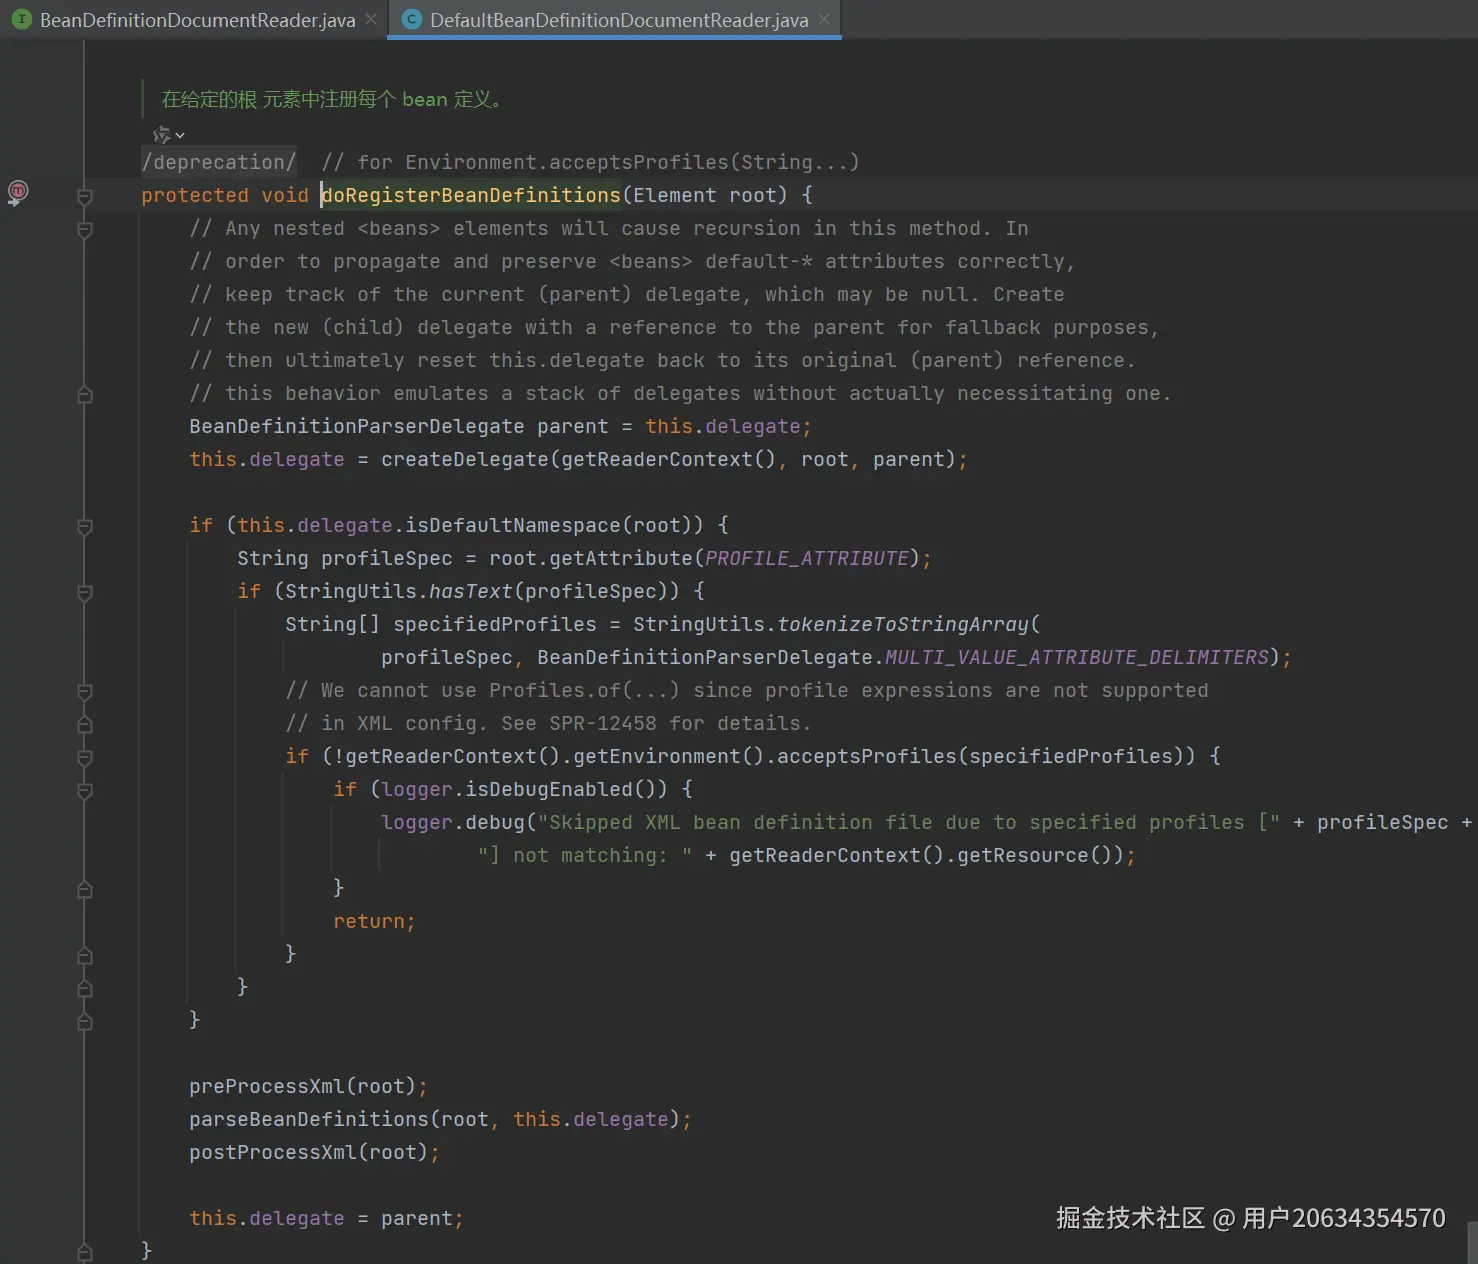1478x1264 pixels.
Task: Click comment 'for Environment.acceptsProfiles(String...)'
Action: click(x=590, y=162)
